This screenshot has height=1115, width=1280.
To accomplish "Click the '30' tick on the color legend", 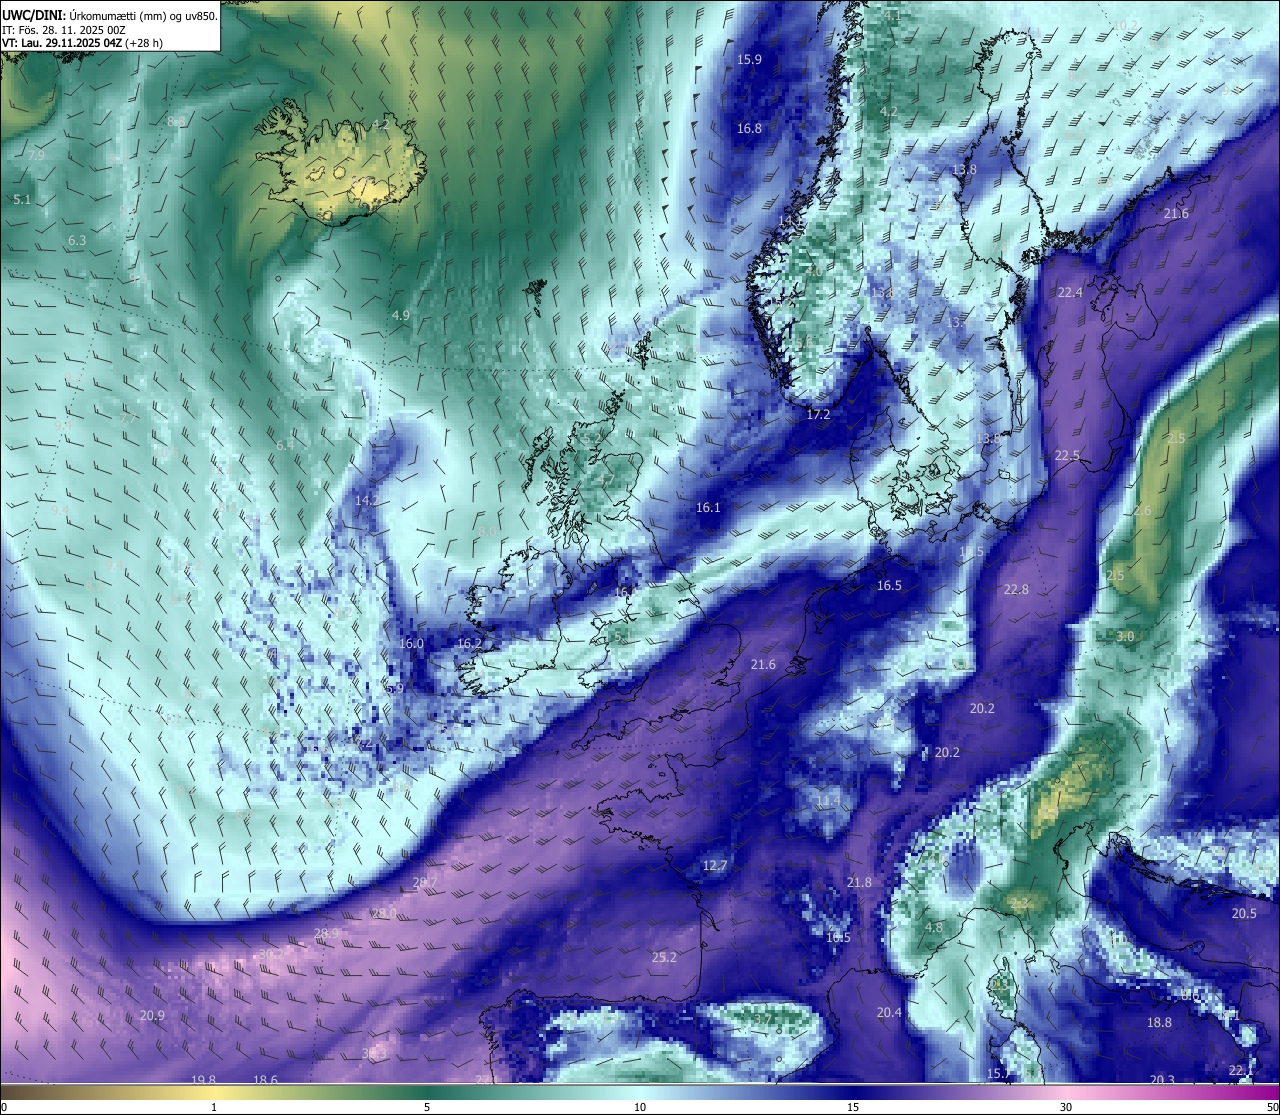I will (x=1066, y=1107).
